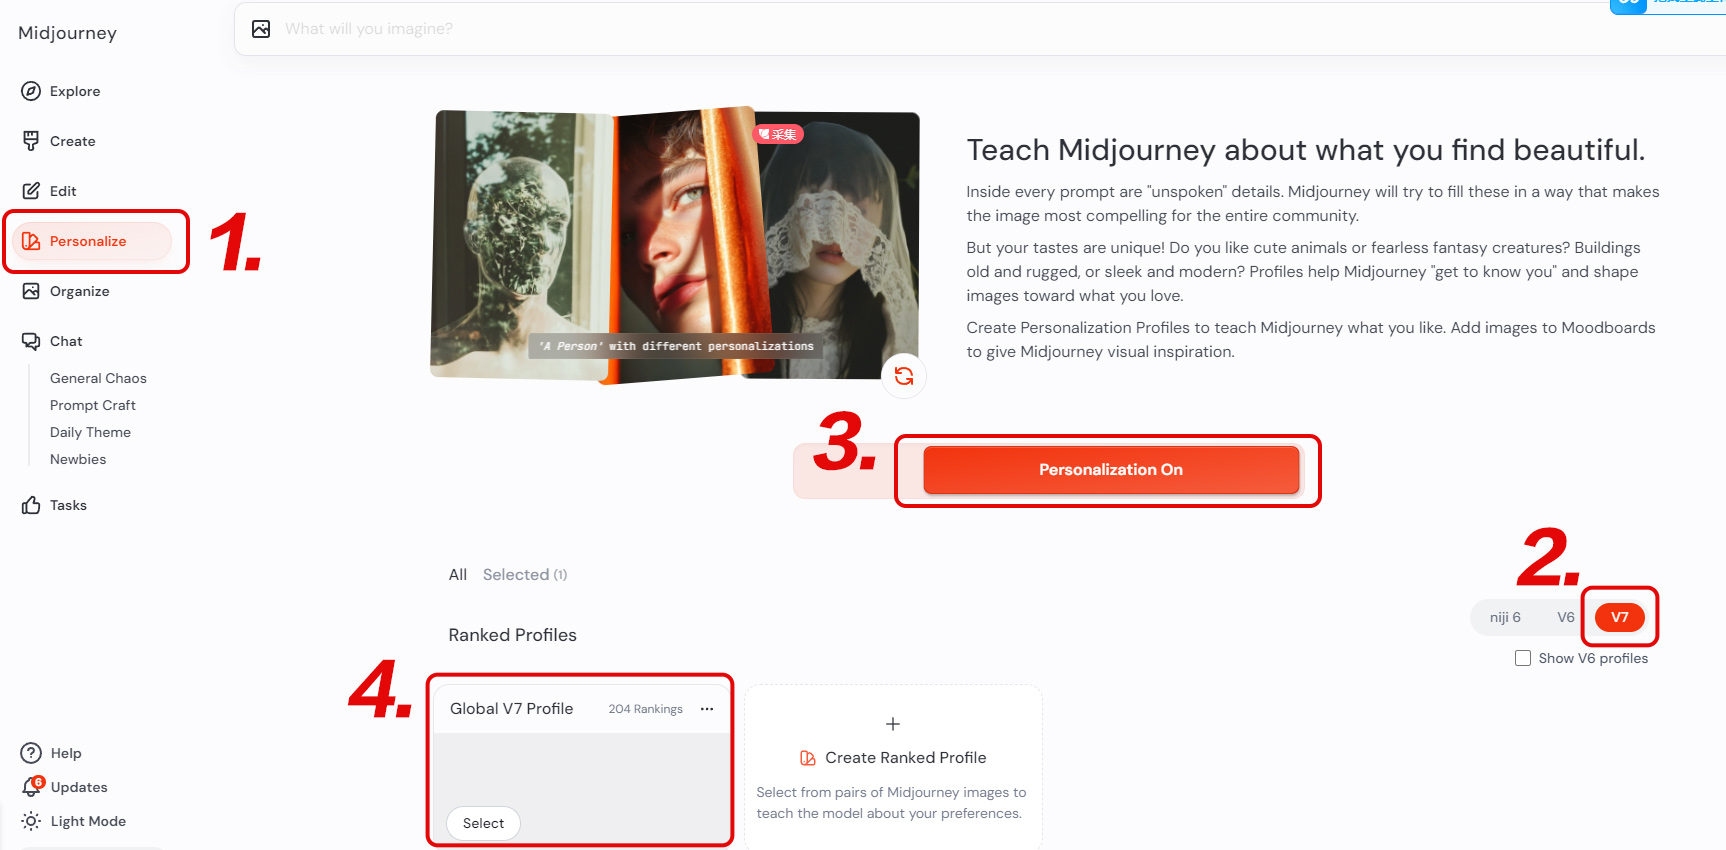This screenshot has height=850, width=1726.
Task: Toggle Light Mode
Action: (x=88, y=821)
